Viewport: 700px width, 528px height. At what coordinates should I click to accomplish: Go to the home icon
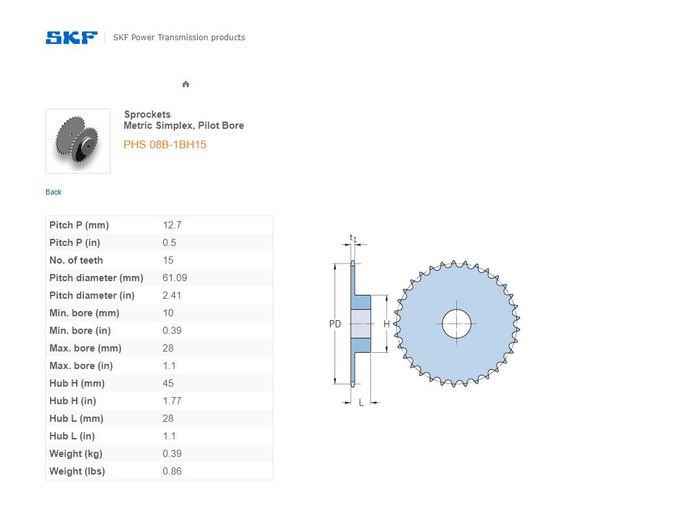click(186, 84)
